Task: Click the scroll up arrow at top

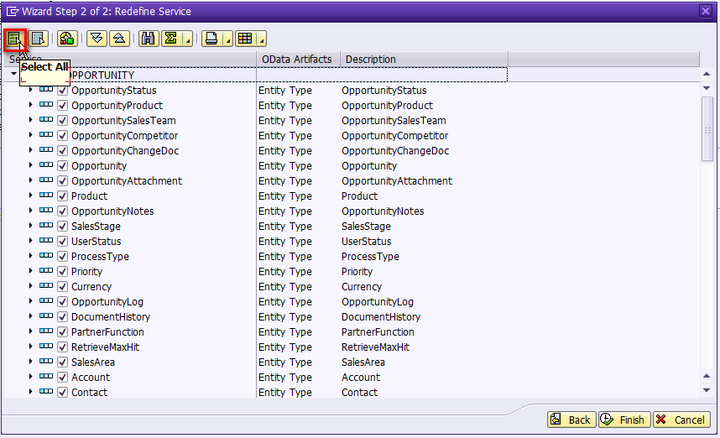Action: [x=707, y=74]
